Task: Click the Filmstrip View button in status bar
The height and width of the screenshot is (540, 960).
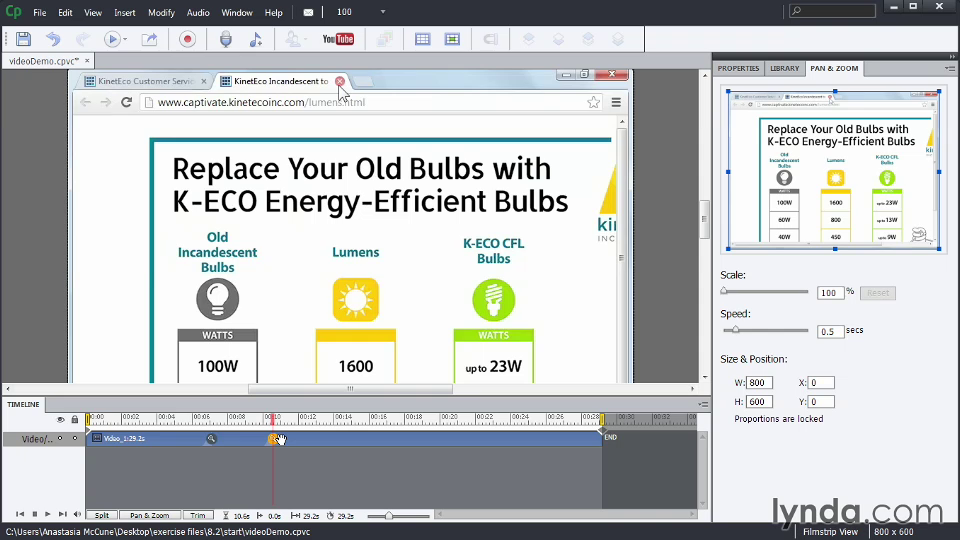Action: tap(830, 532)
